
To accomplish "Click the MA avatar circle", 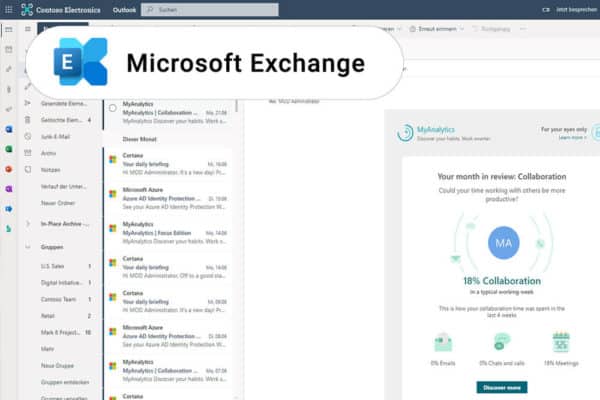I will (504, 243).
